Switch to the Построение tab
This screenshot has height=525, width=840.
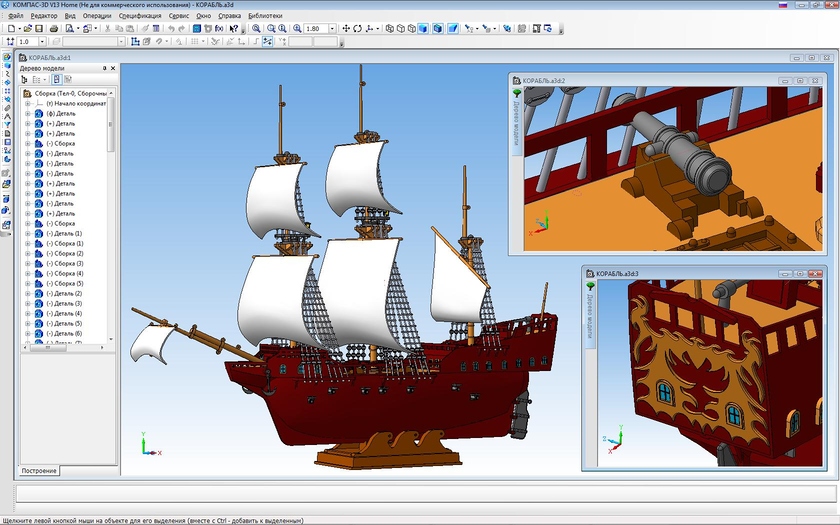(x=39, y=470)
